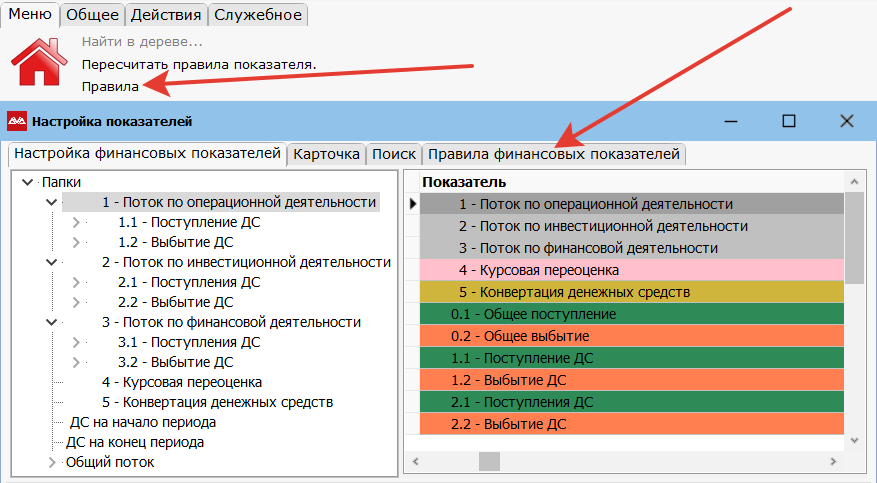Select tree item ДС на начало периода
Viewport: 877px width, 483px height.
pyautogui.click(x=143, y=422)
